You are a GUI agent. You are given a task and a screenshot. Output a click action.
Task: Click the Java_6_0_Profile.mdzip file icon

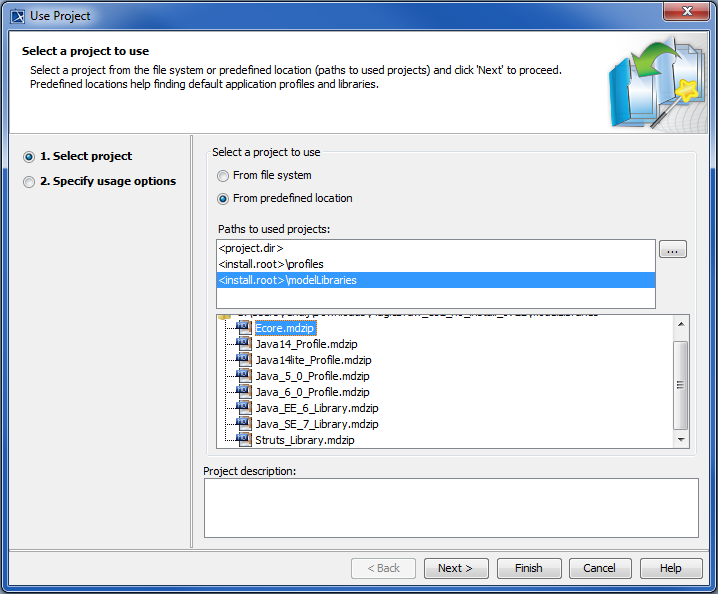244,392
